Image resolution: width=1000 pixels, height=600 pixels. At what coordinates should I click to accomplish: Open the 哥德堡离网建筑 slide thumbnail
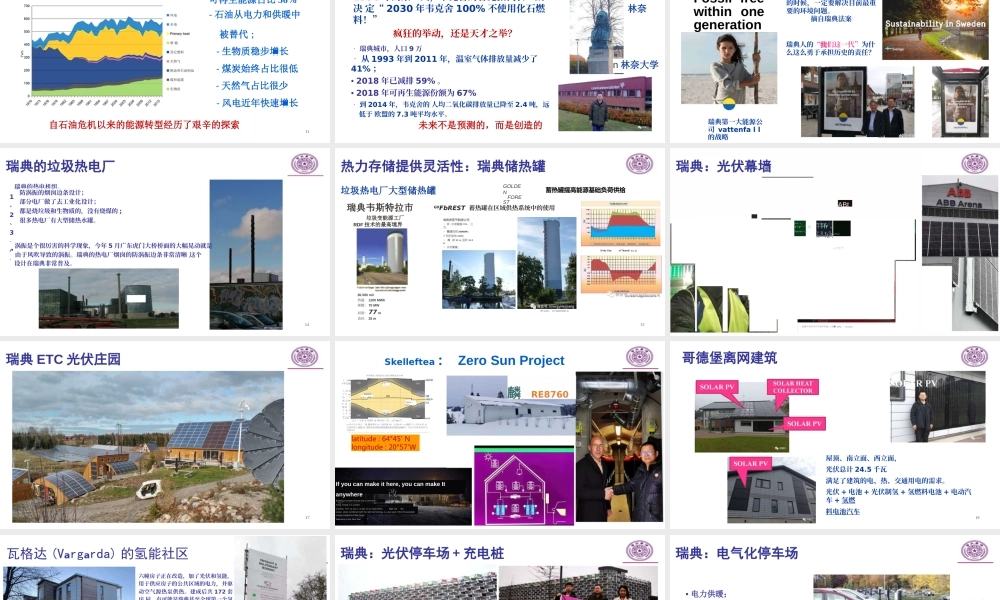835,435
